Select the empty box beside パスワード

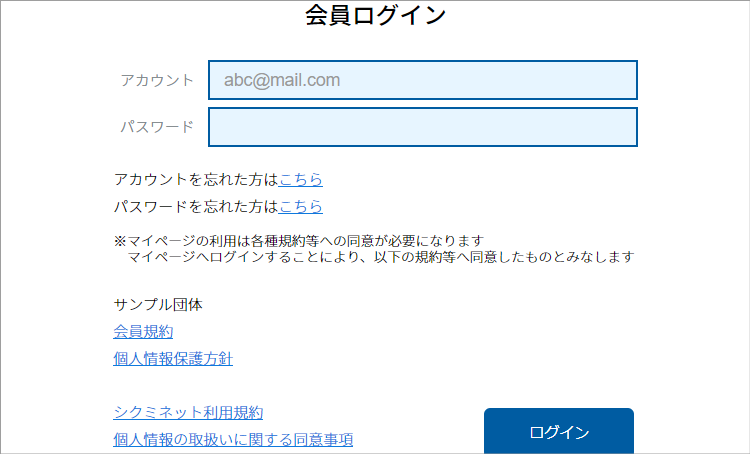point(422,127)
